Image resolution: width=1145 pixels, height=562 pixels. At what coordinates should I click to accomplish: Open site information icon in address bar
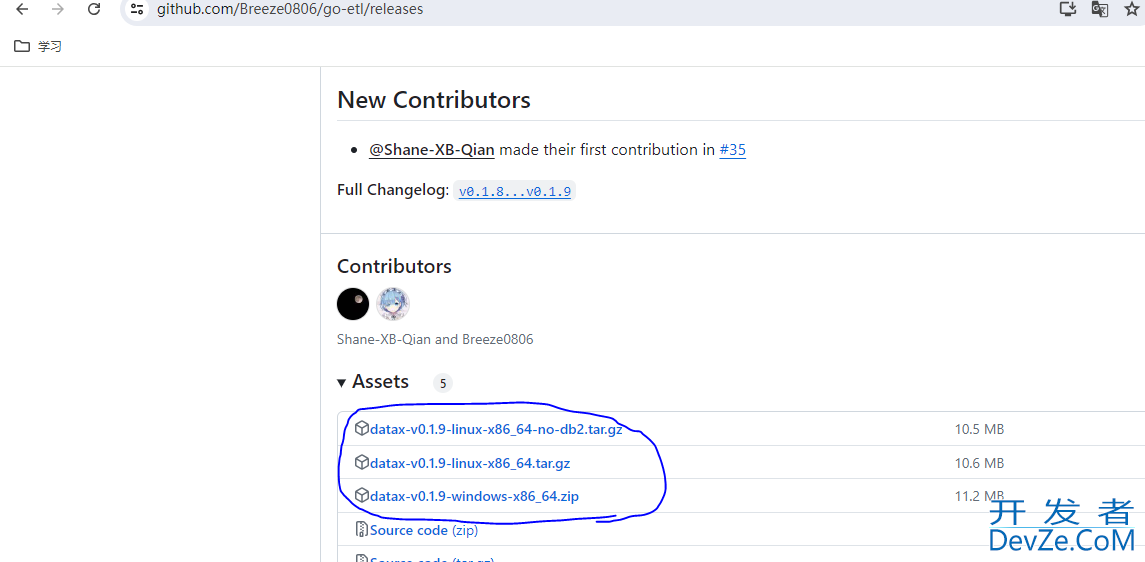(x=137, y=9)
